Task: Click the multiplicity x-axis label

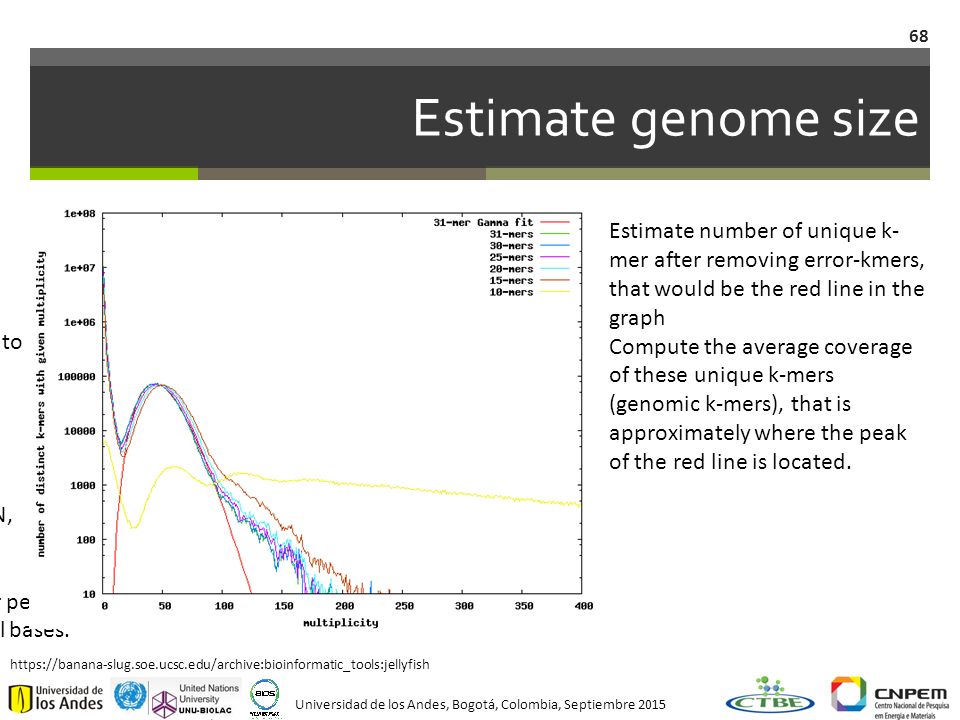Action: pos(341,623)
